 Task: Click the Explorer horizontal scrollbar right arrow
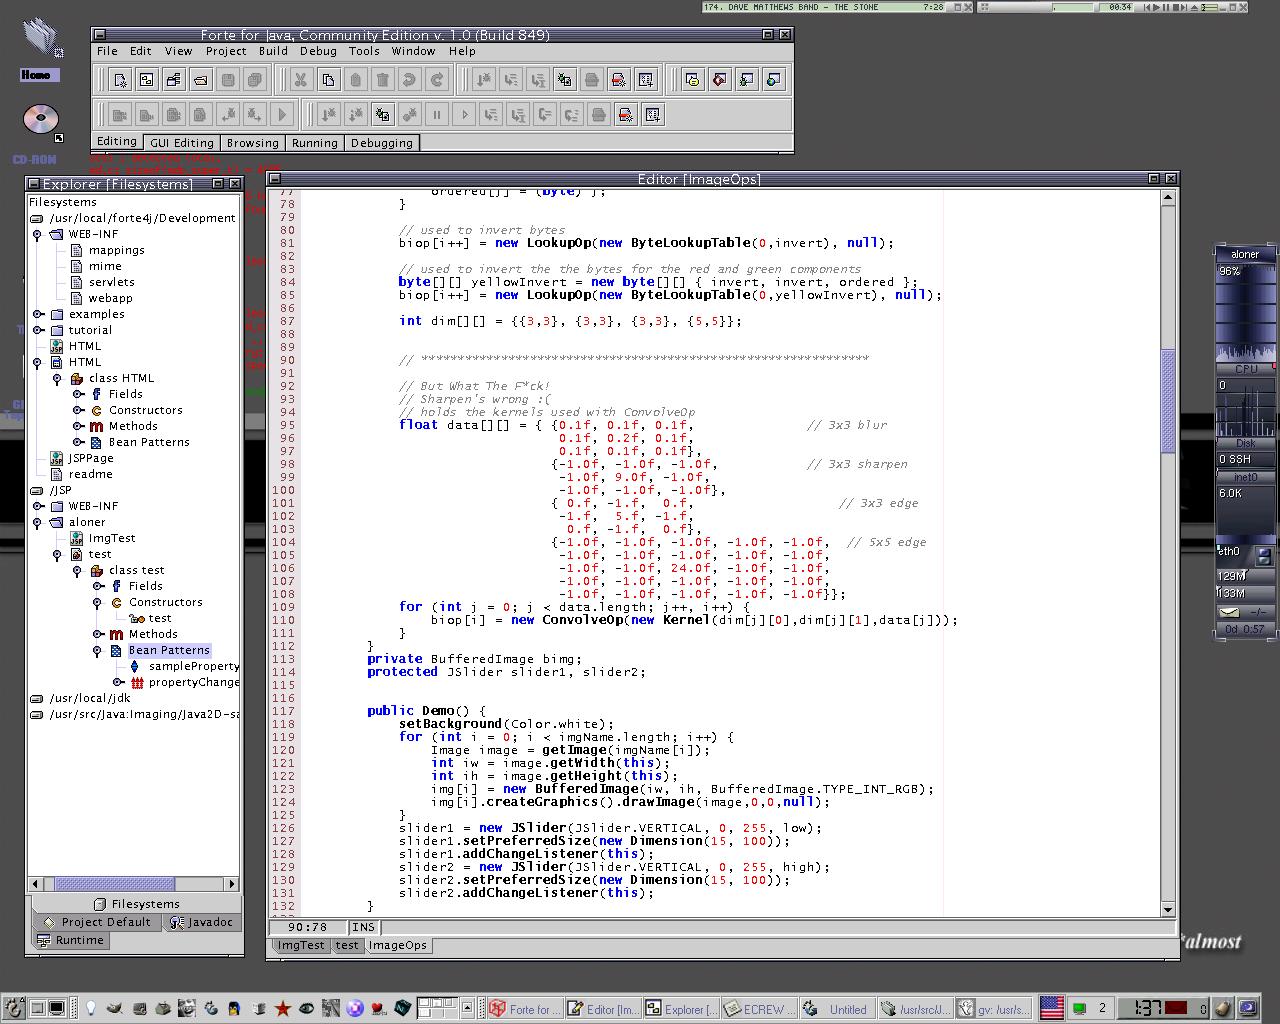click(232, 884)
